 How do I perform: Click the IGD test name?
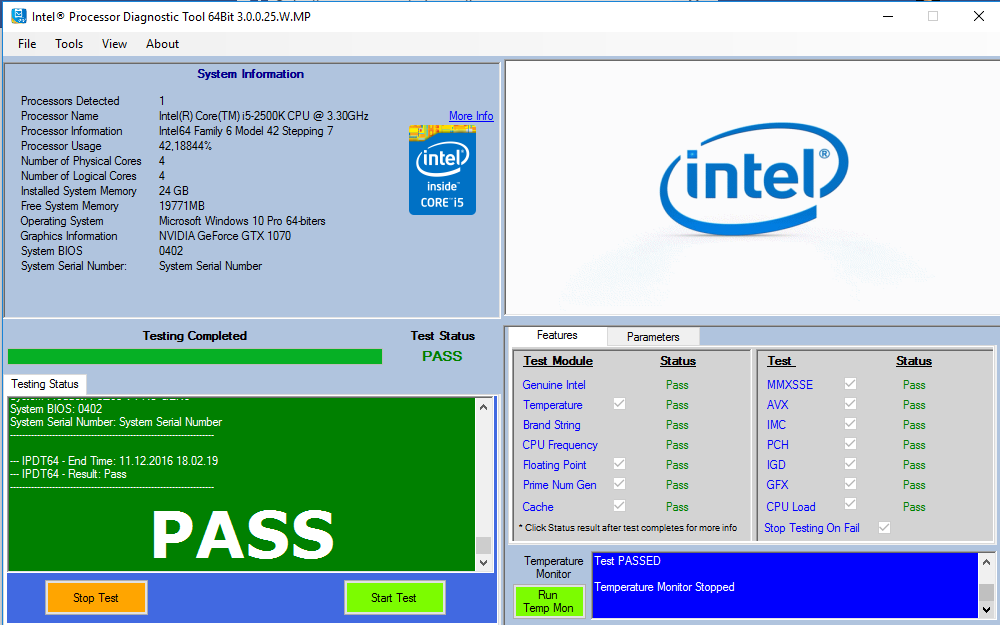[776, 465]
